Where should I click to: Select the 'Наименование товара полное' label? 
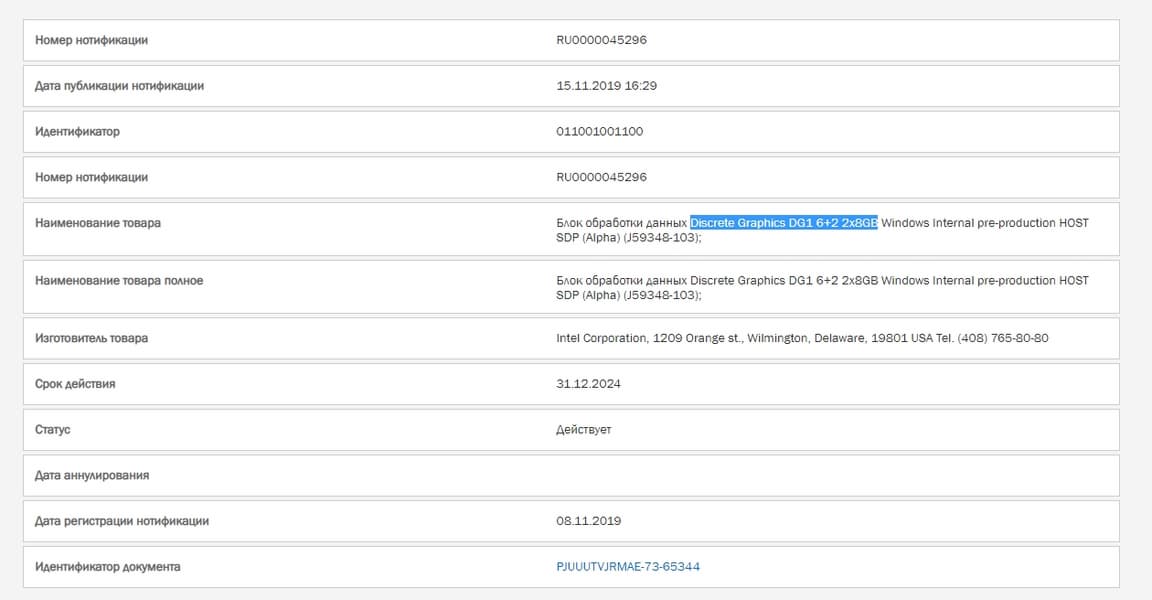(119, 281)
